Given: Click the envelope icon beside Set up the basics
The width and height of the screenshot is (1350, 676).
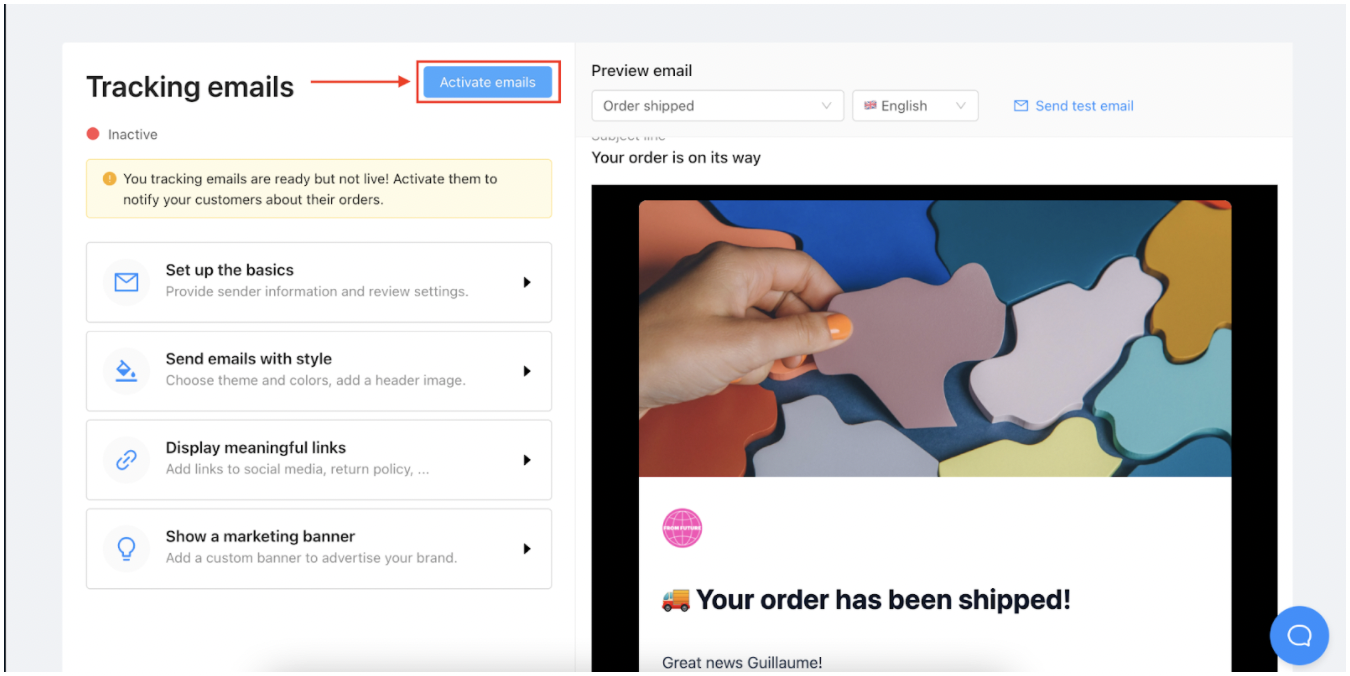Looking at the screenshot, I should pos(126,283).
